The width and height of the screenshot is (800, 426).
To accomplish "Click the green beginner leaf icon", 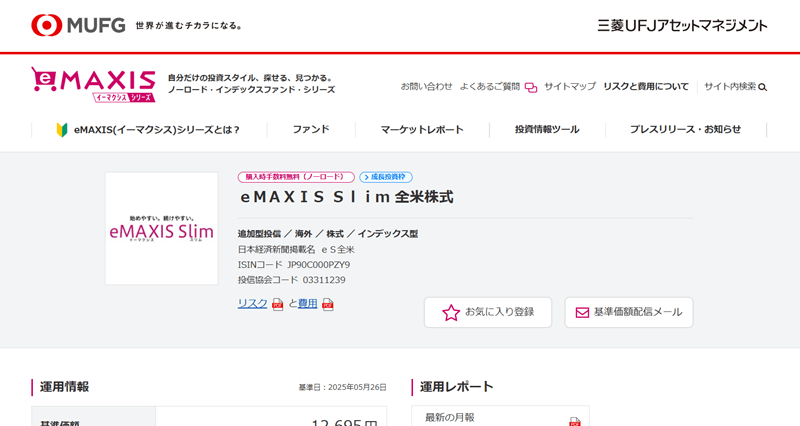I will click(62, 130).
